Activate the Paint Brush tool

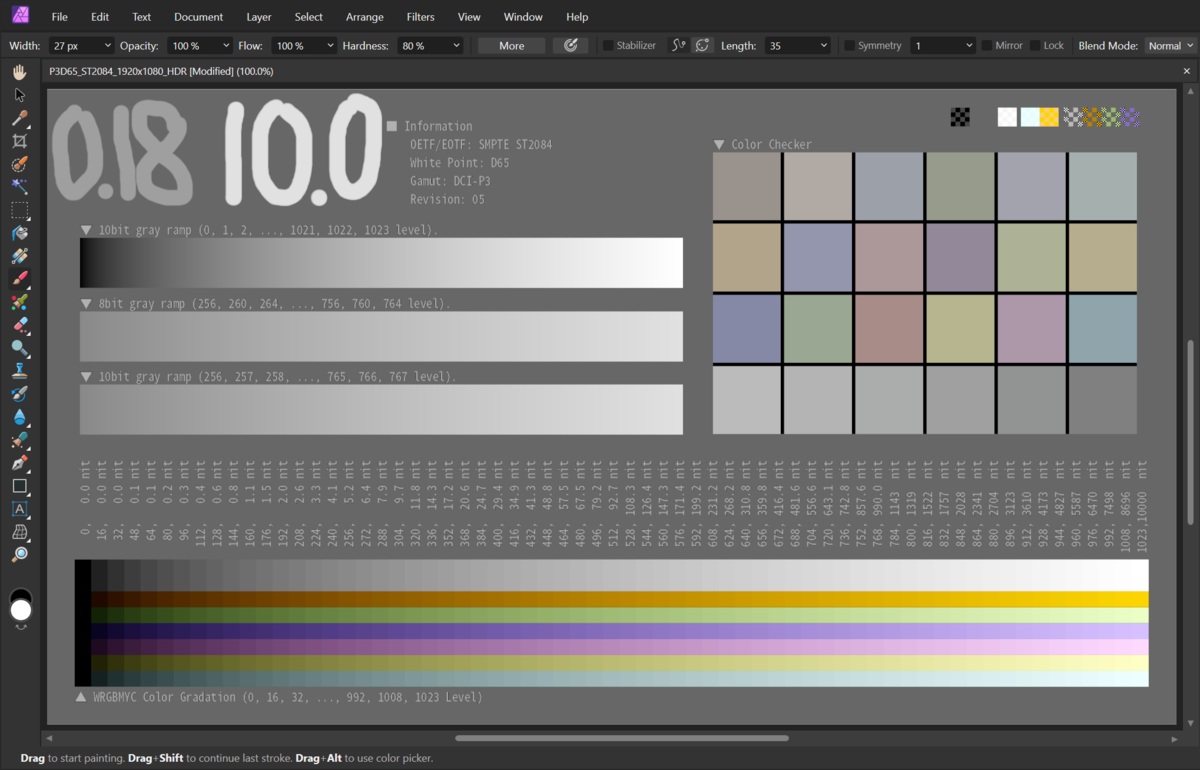[19, 279]
